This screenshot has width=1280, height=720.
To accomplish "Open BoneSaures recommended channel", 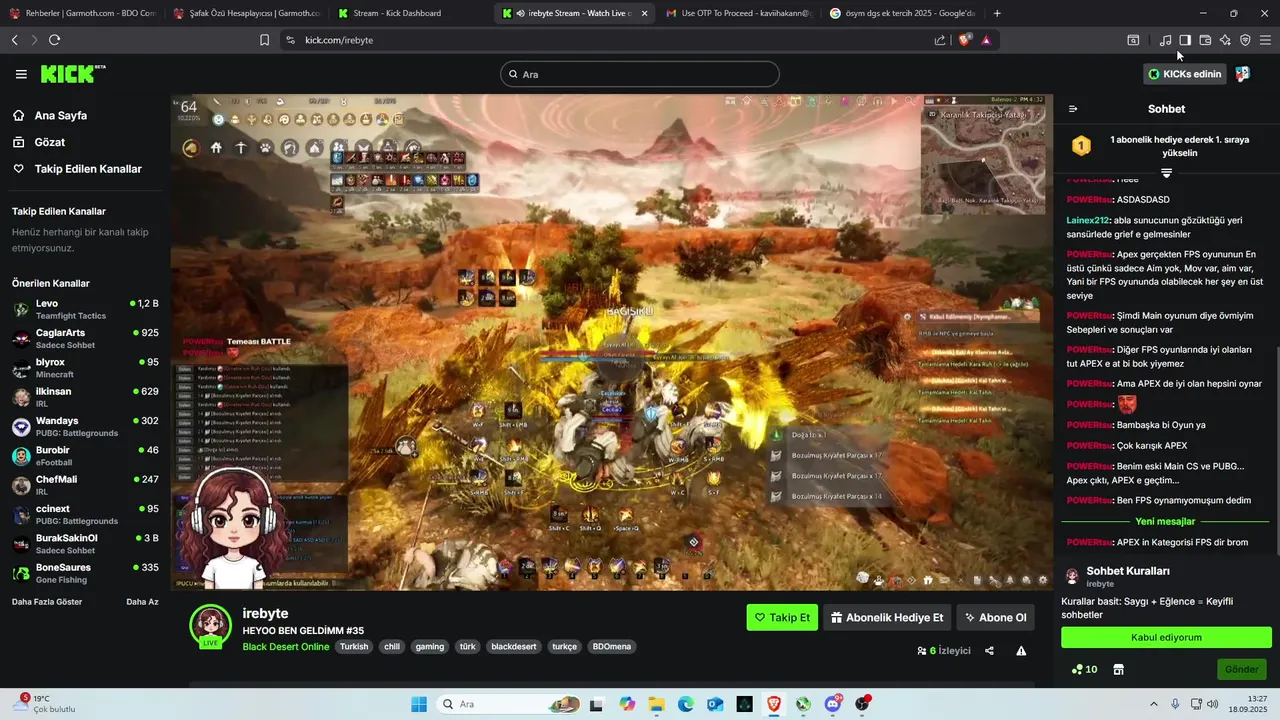I will click(x=85, y=573).
